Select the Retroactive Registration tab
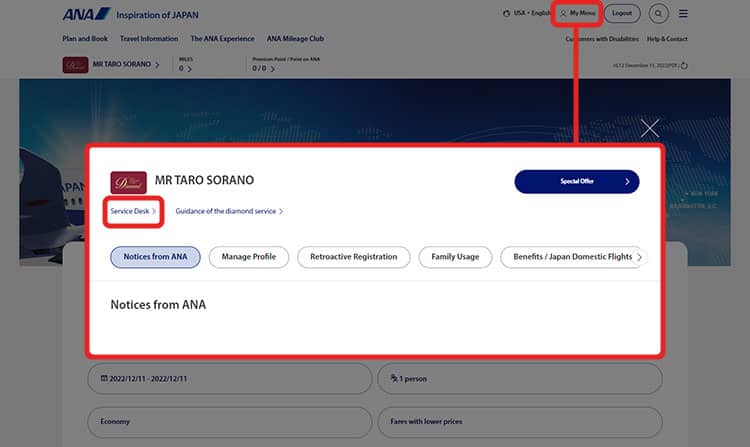Screen dimensions: 750x447 353,257
